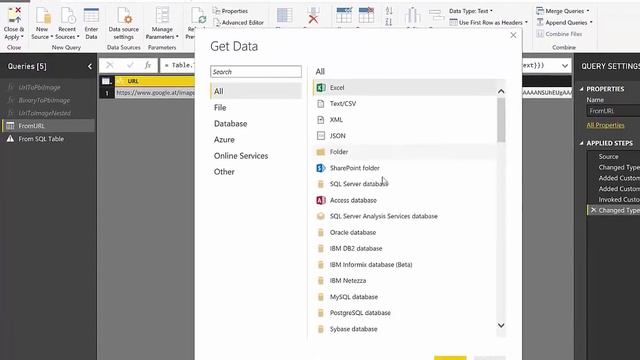Viewport: 640px width, 360px height.
Task: Filter sources by Online Services
Action: (241, 156)
